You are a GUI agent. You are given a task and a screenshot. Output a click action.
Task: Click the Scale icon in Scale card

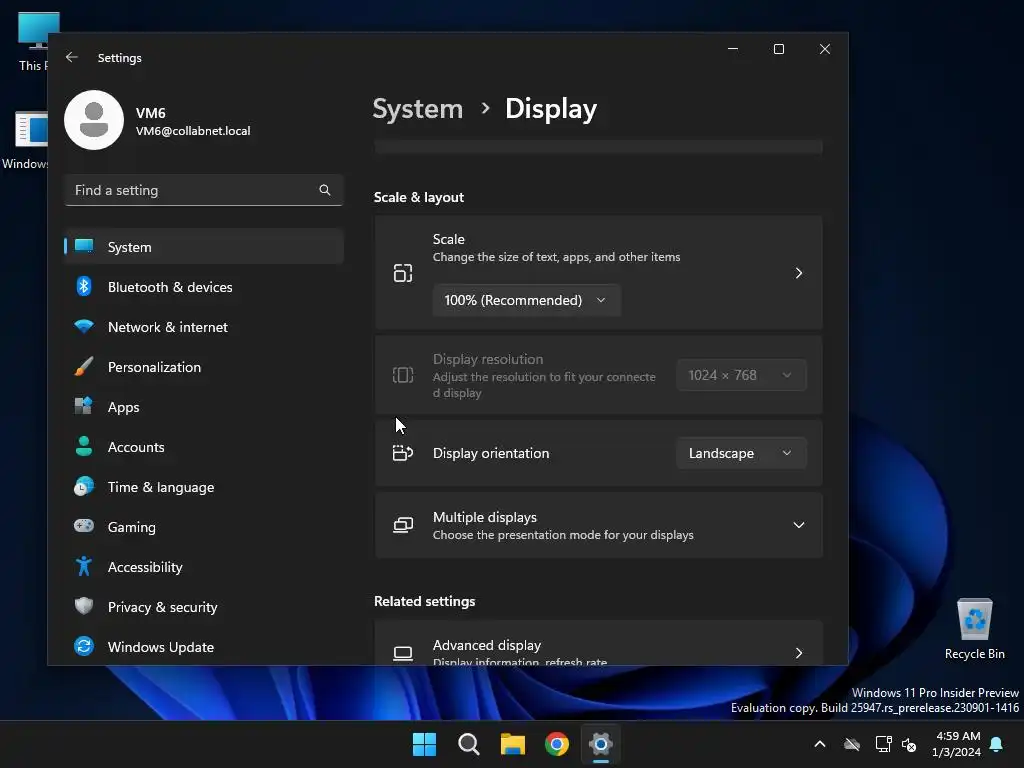pyautogui.click(x=403, y=273)
